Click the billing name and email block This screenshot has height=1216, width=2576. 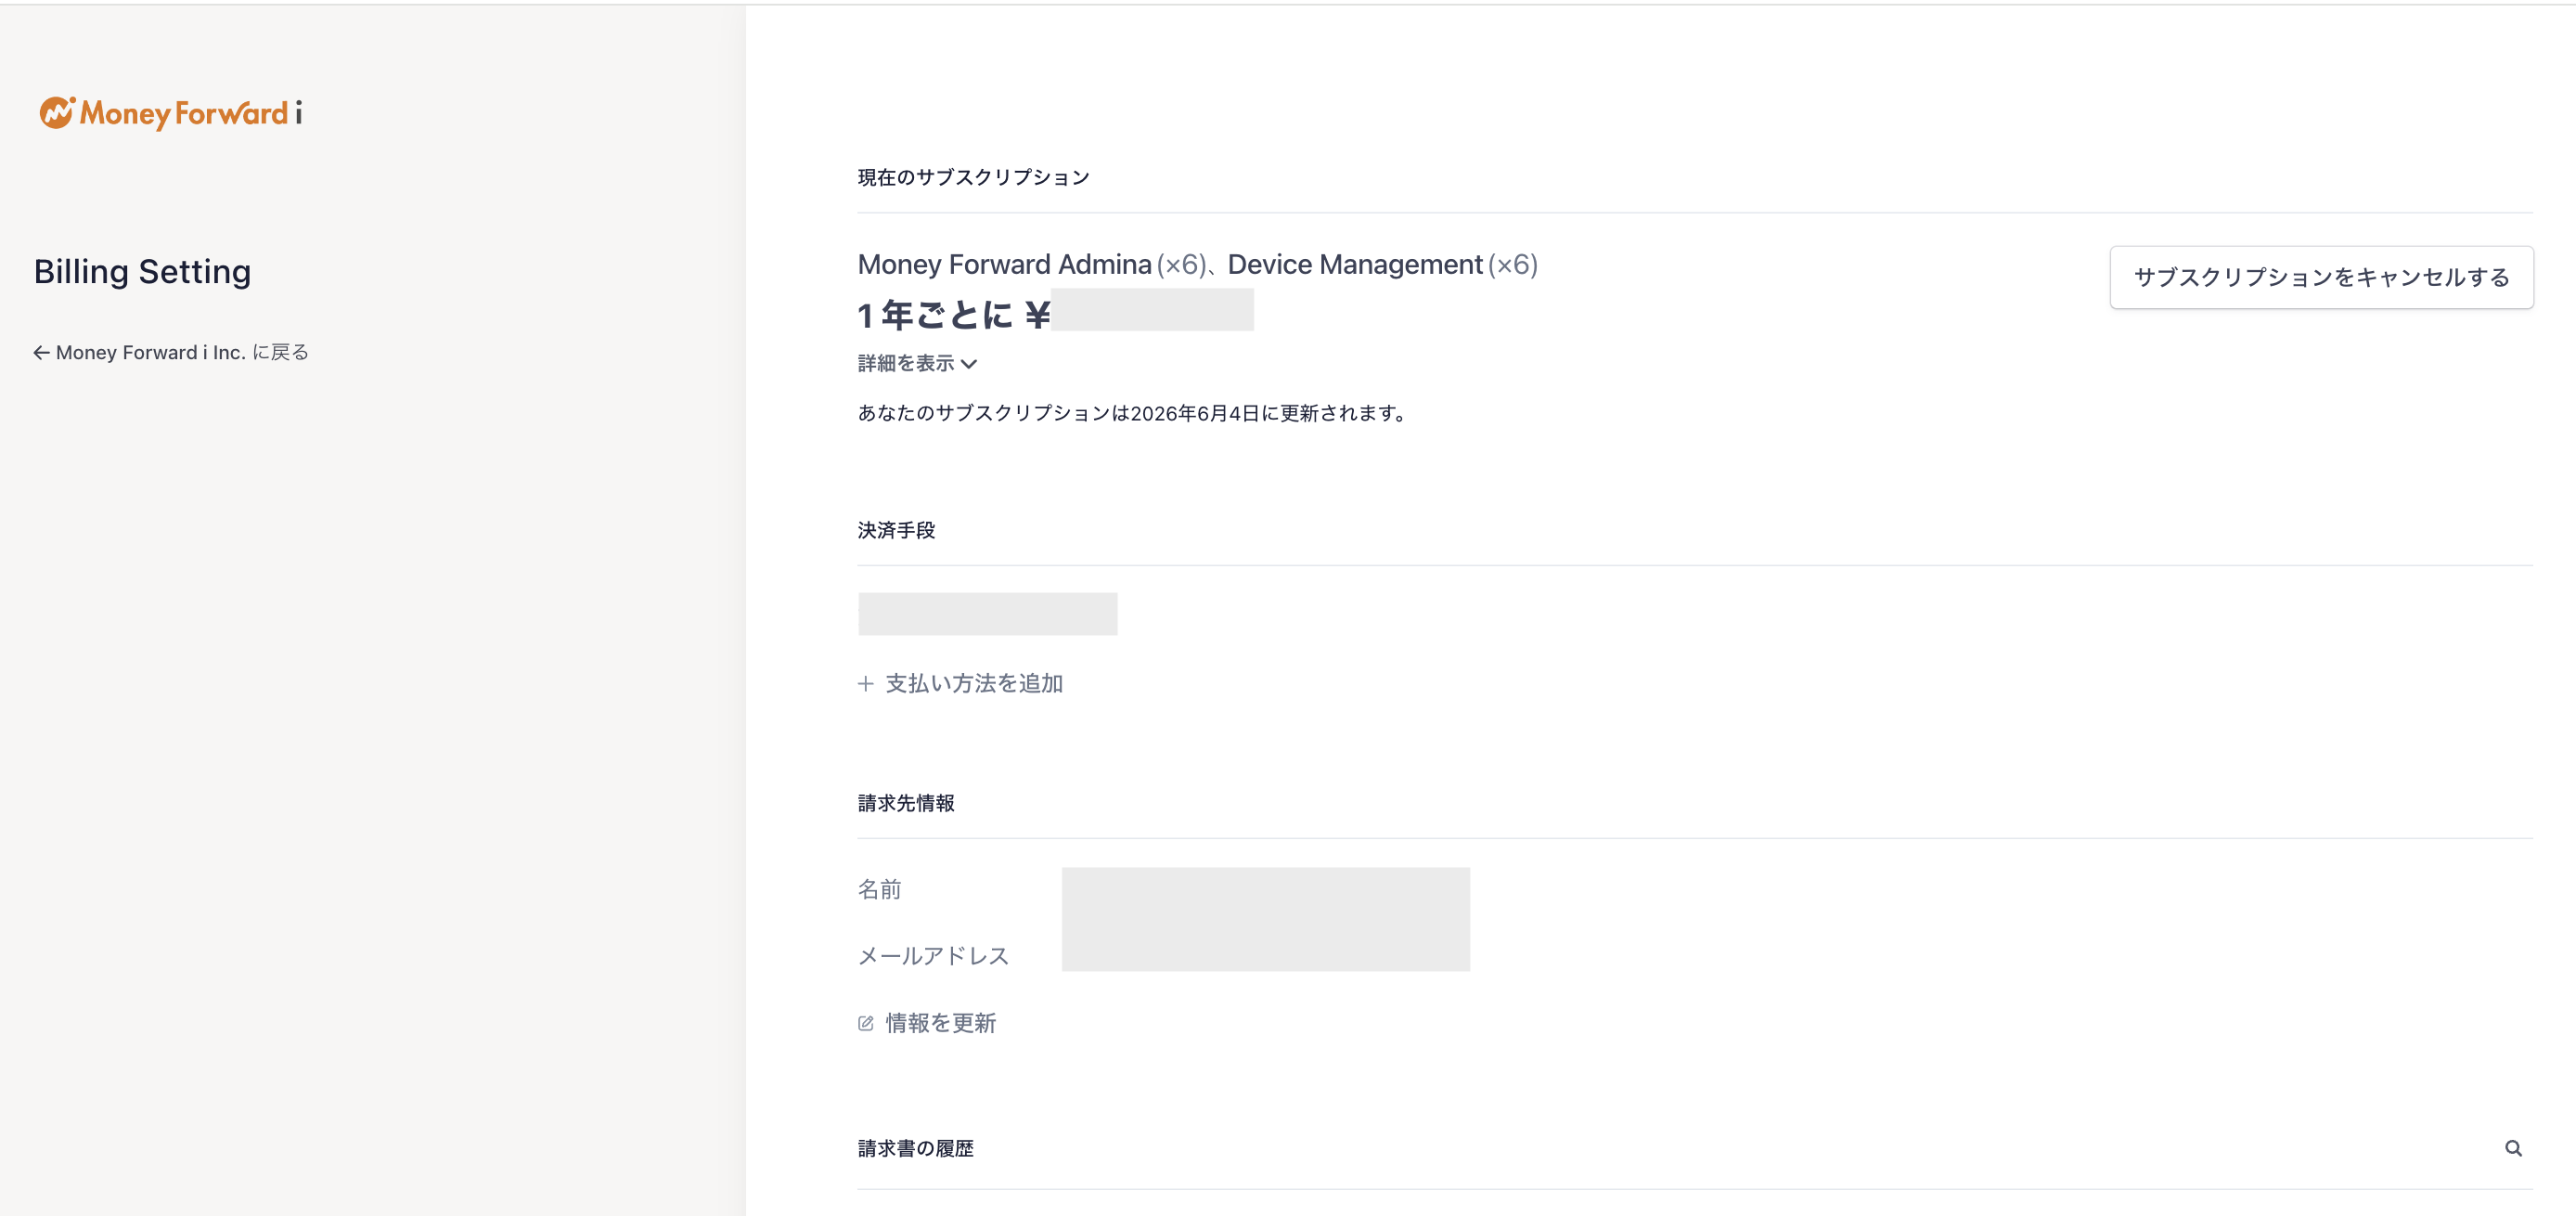1265,919
